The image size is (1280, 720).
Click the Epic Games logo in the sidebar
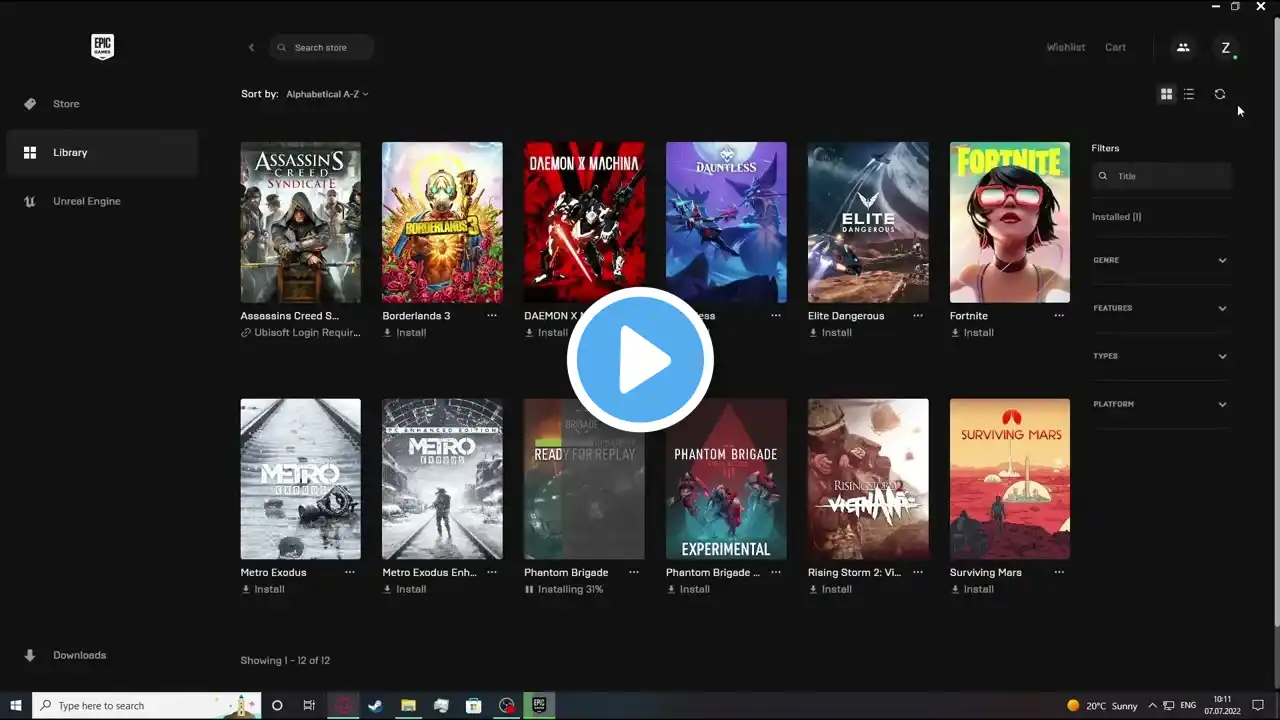[102, 47]
